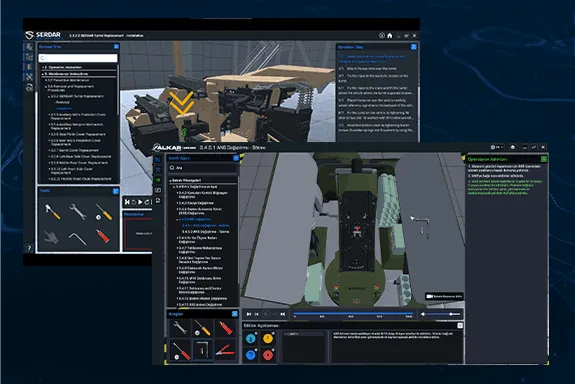Select the red tube in ALKAR Araçlar panel

pos(226,328)
